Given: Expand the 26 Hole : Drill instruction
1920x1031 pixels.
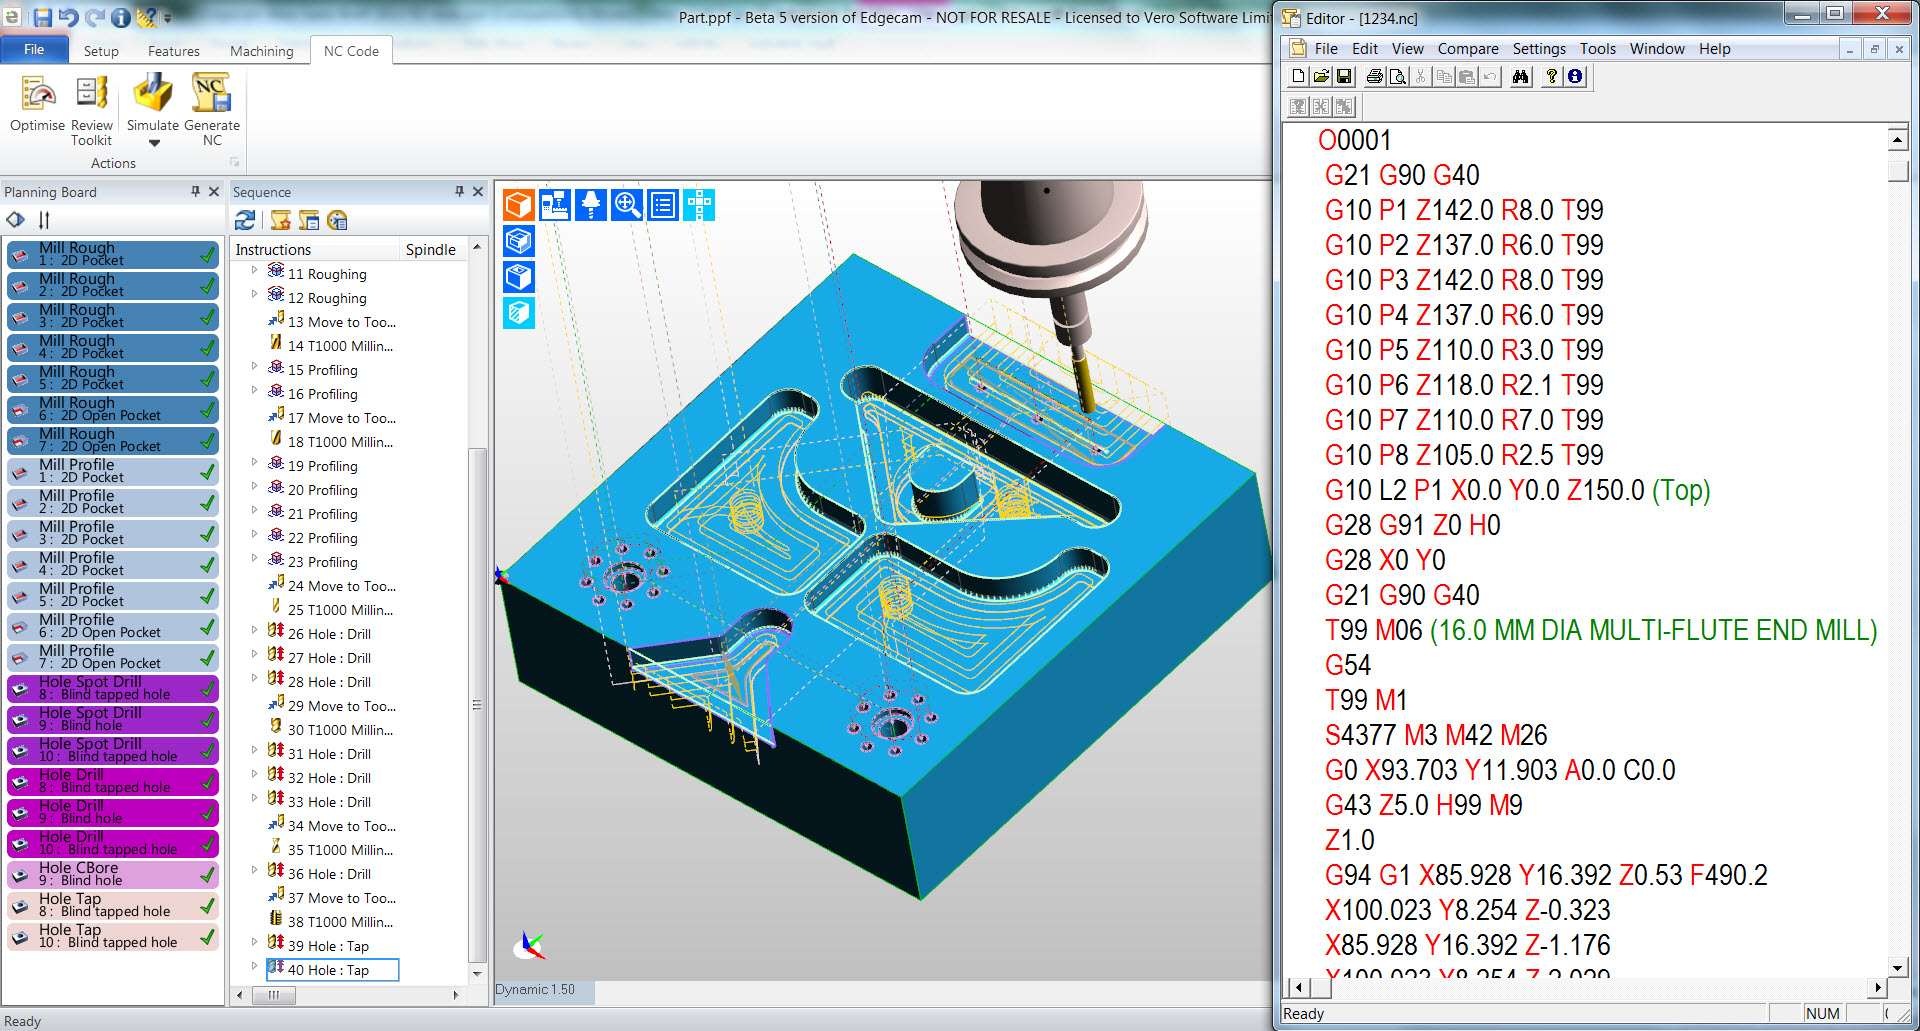Looking at the screenshot, I should click(254, 631).
